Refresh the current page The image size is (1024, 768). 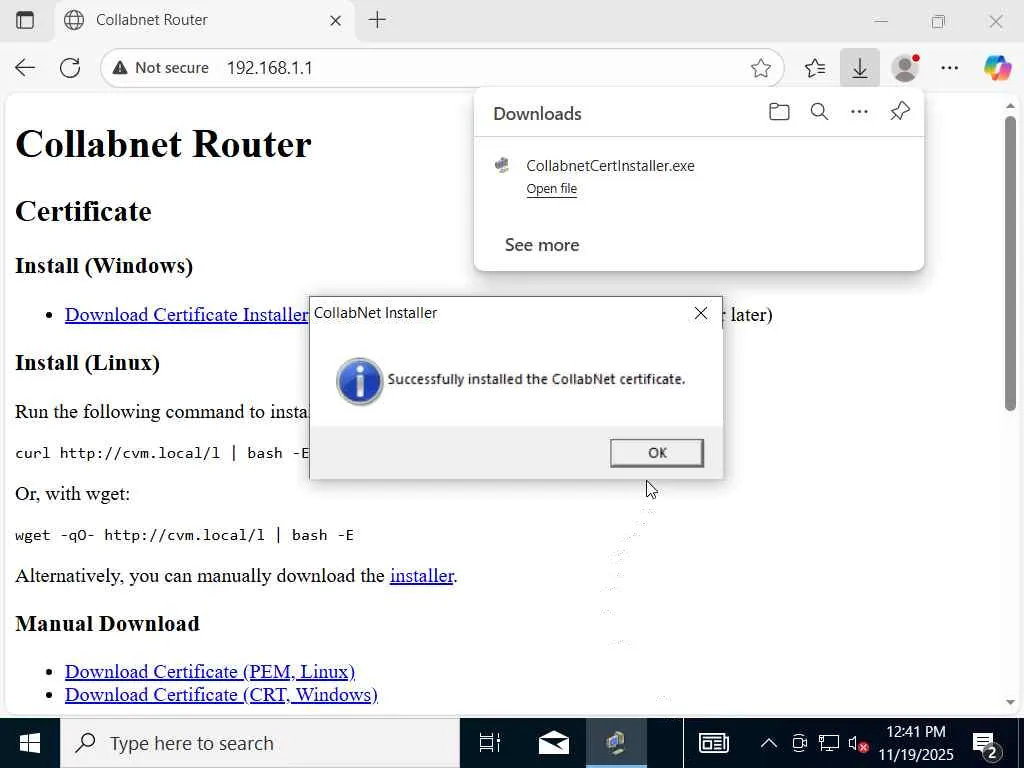point(70,67)
